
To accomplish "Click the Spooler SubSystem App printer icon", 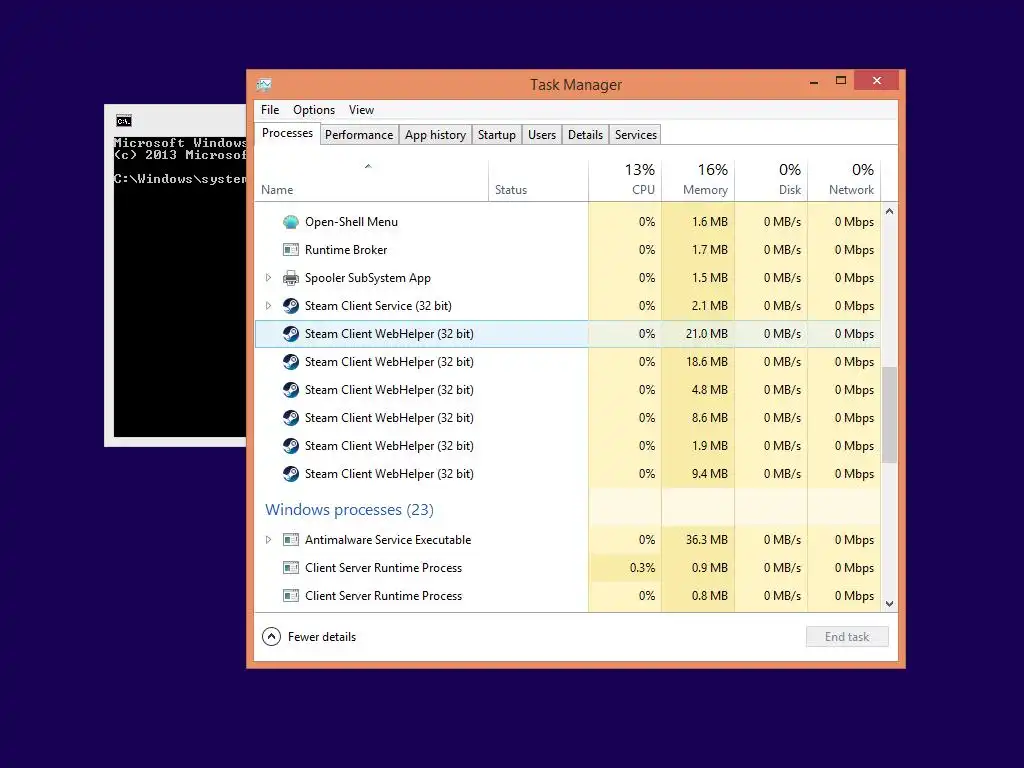I will (291, 278).
